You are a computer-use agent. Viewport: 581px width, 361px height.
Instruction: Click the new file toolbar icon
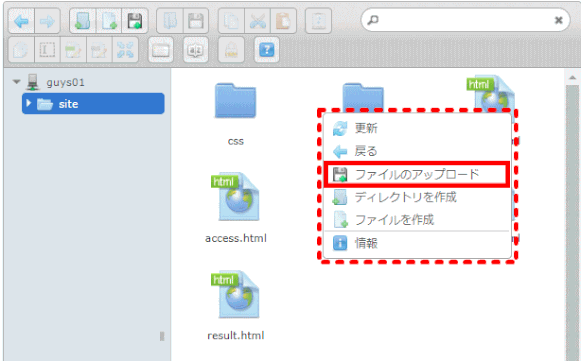tap(109, 21)
